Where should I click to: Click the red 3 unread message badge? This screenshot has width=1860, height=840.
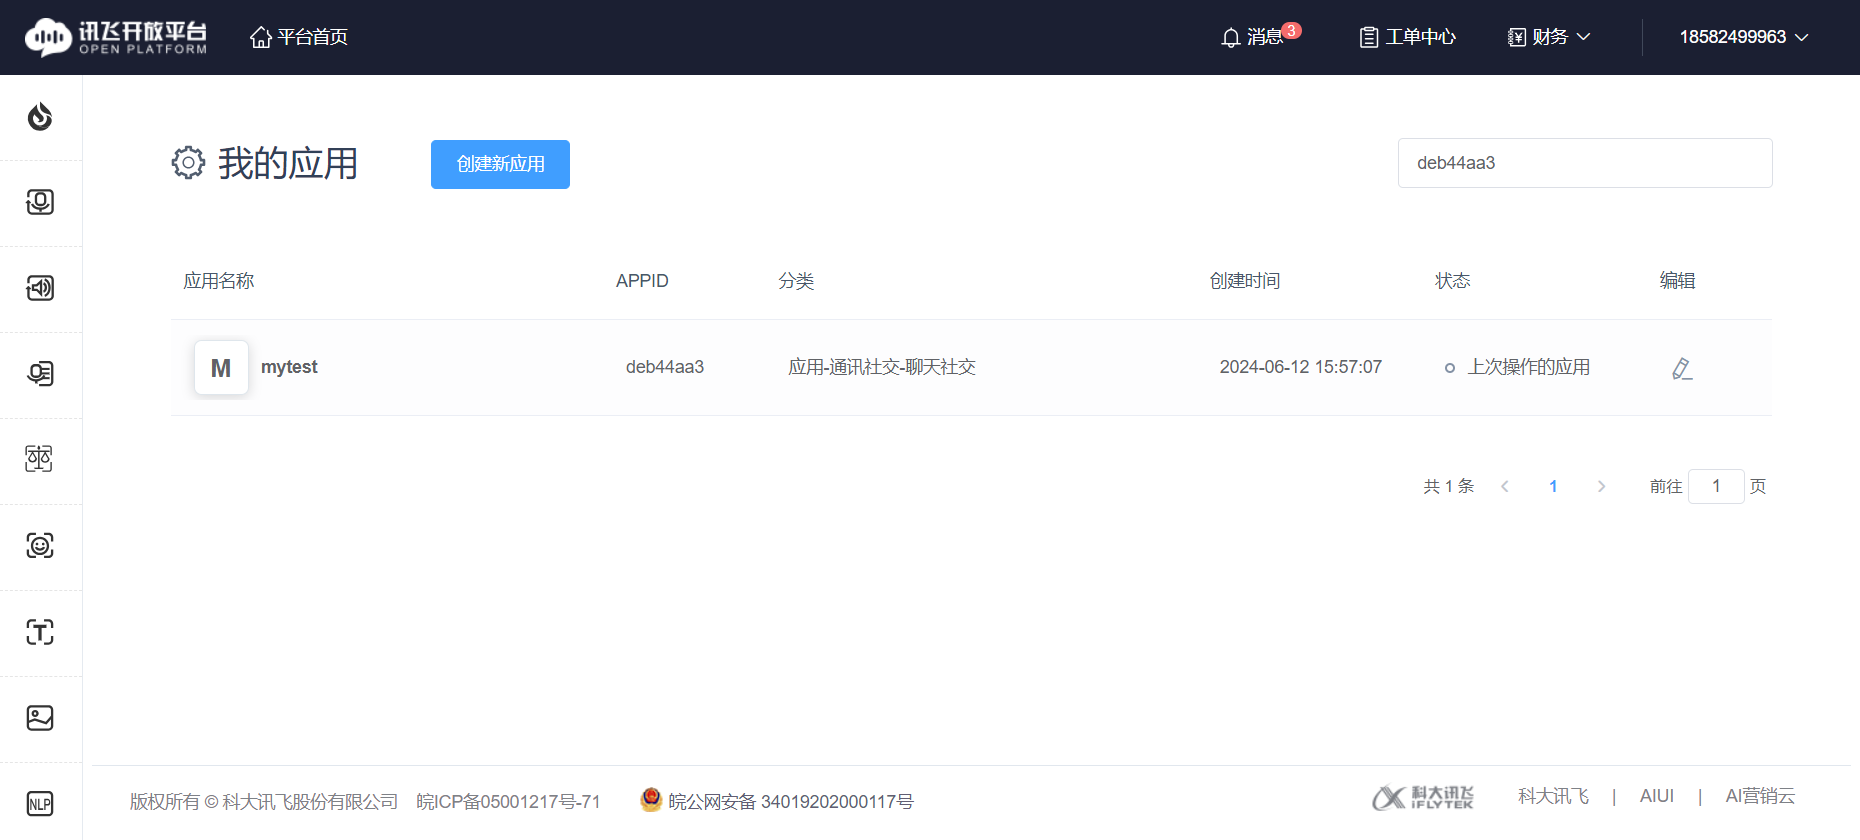(x=1291, y=31)
